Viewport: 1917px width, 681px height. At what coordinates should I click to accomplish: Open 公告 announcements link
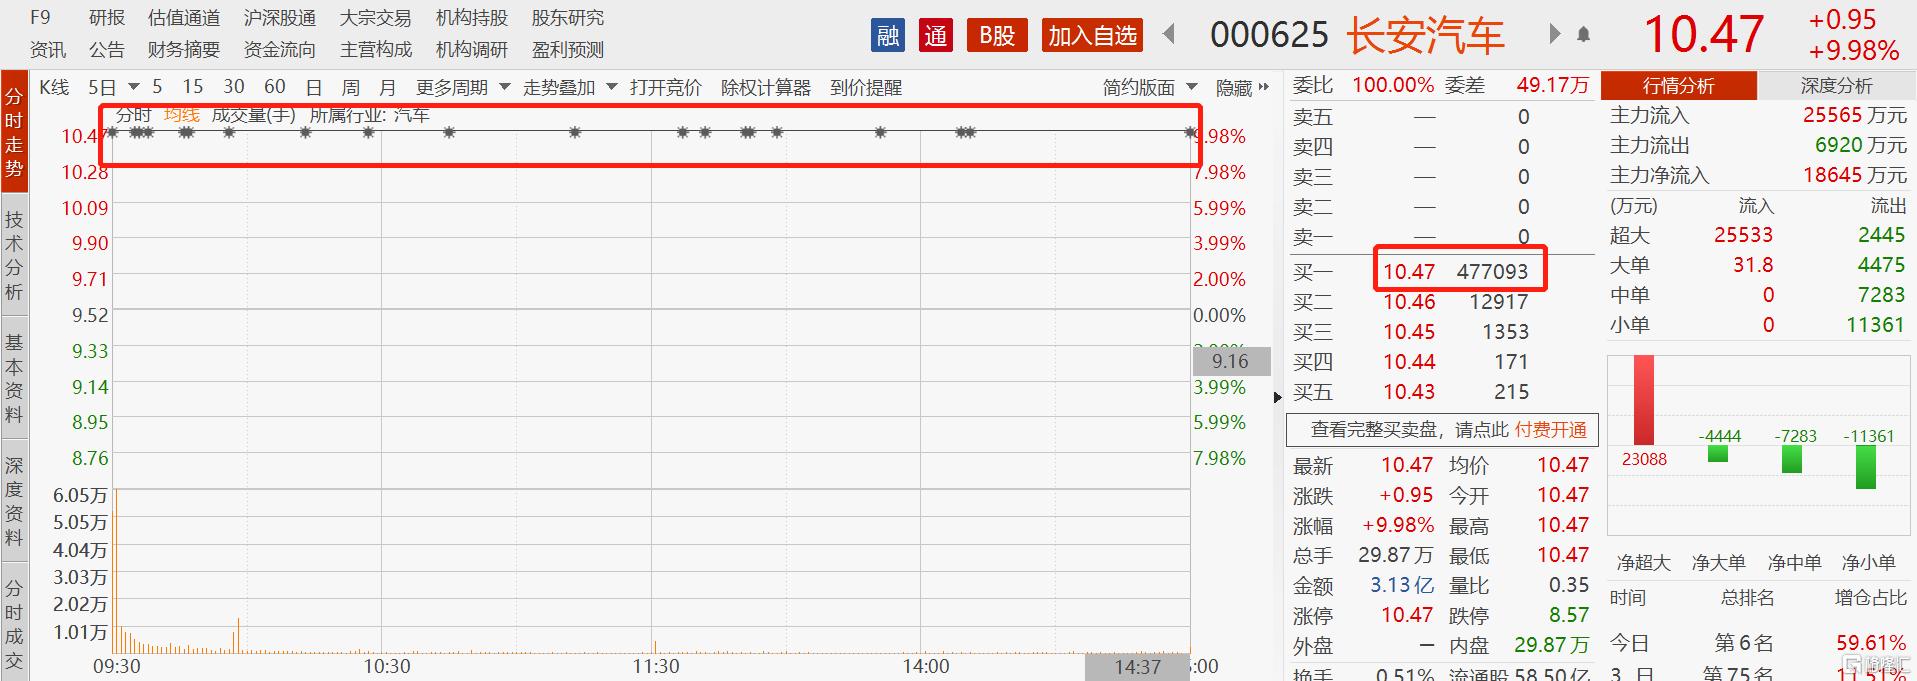107,50
